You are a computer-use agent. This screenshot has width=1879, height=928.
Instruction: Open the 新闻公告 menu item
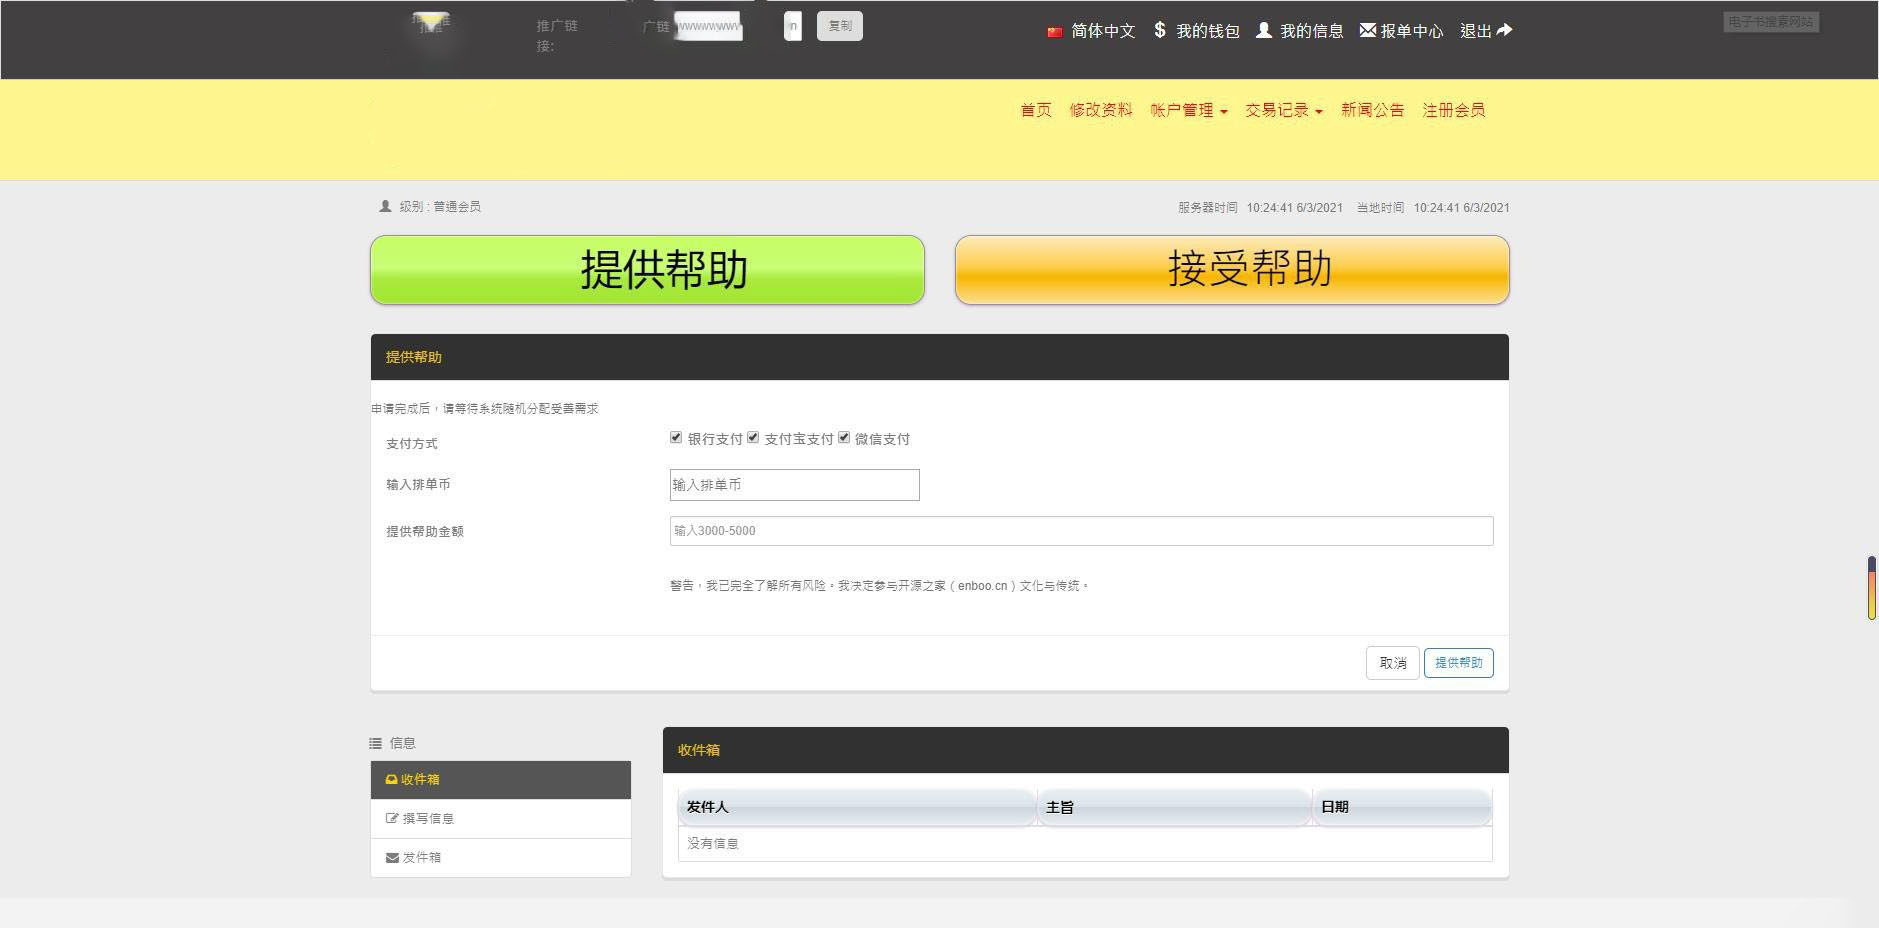[x=1372, y=111]
